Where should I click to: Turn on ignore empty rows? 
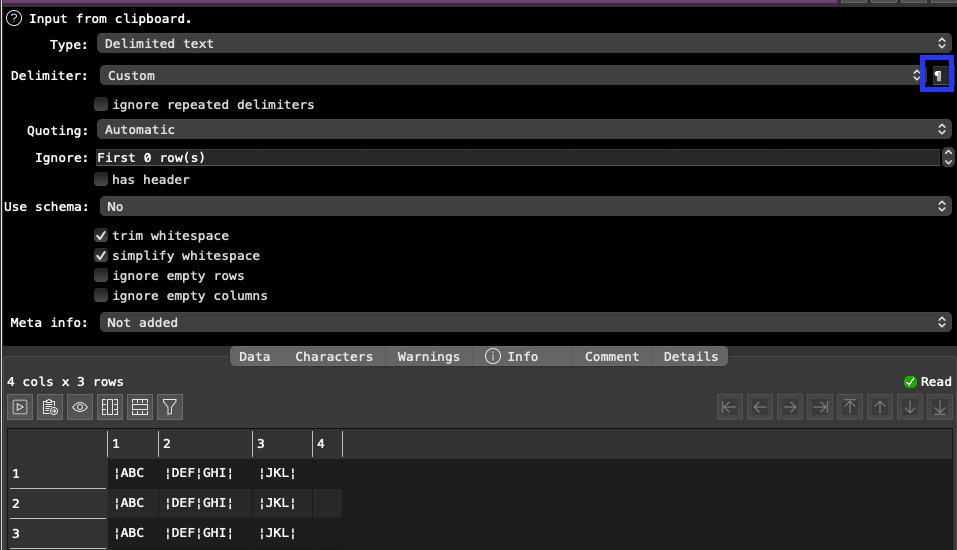coord(101,275)
